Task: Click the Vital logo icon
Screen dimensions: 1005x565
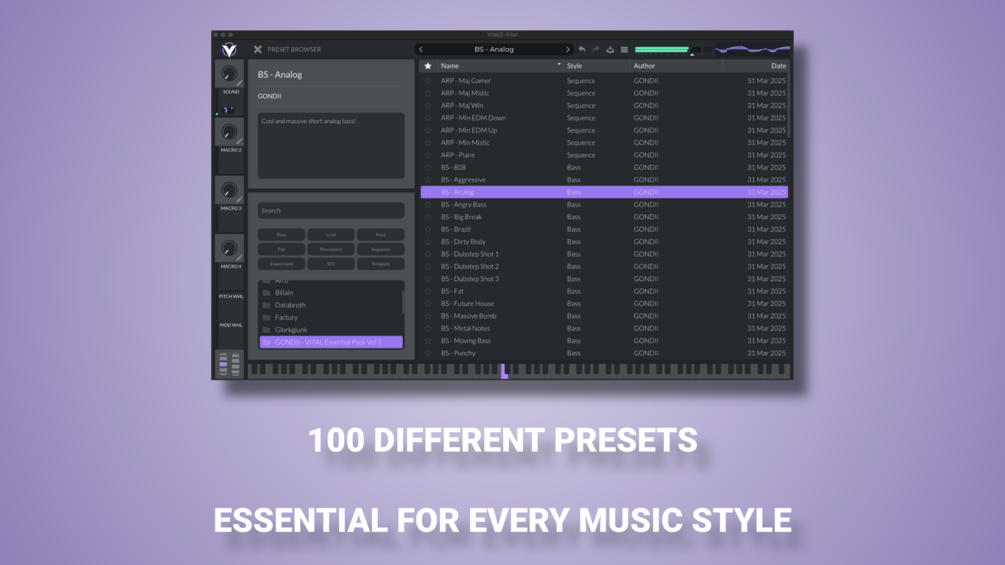Action: point(229,49)
